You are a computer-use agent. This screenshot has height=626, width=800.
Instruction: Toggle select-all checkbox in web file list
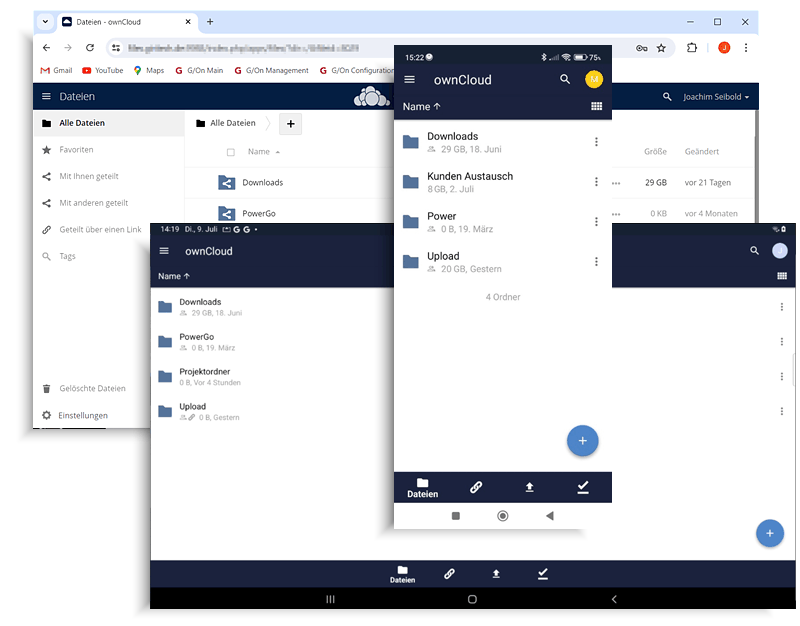click(x=231, y=152)
